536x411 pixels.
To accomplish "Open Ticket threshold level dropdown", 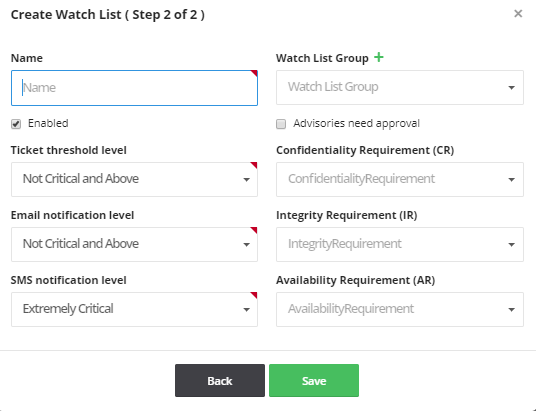I will tap(134, 180).
